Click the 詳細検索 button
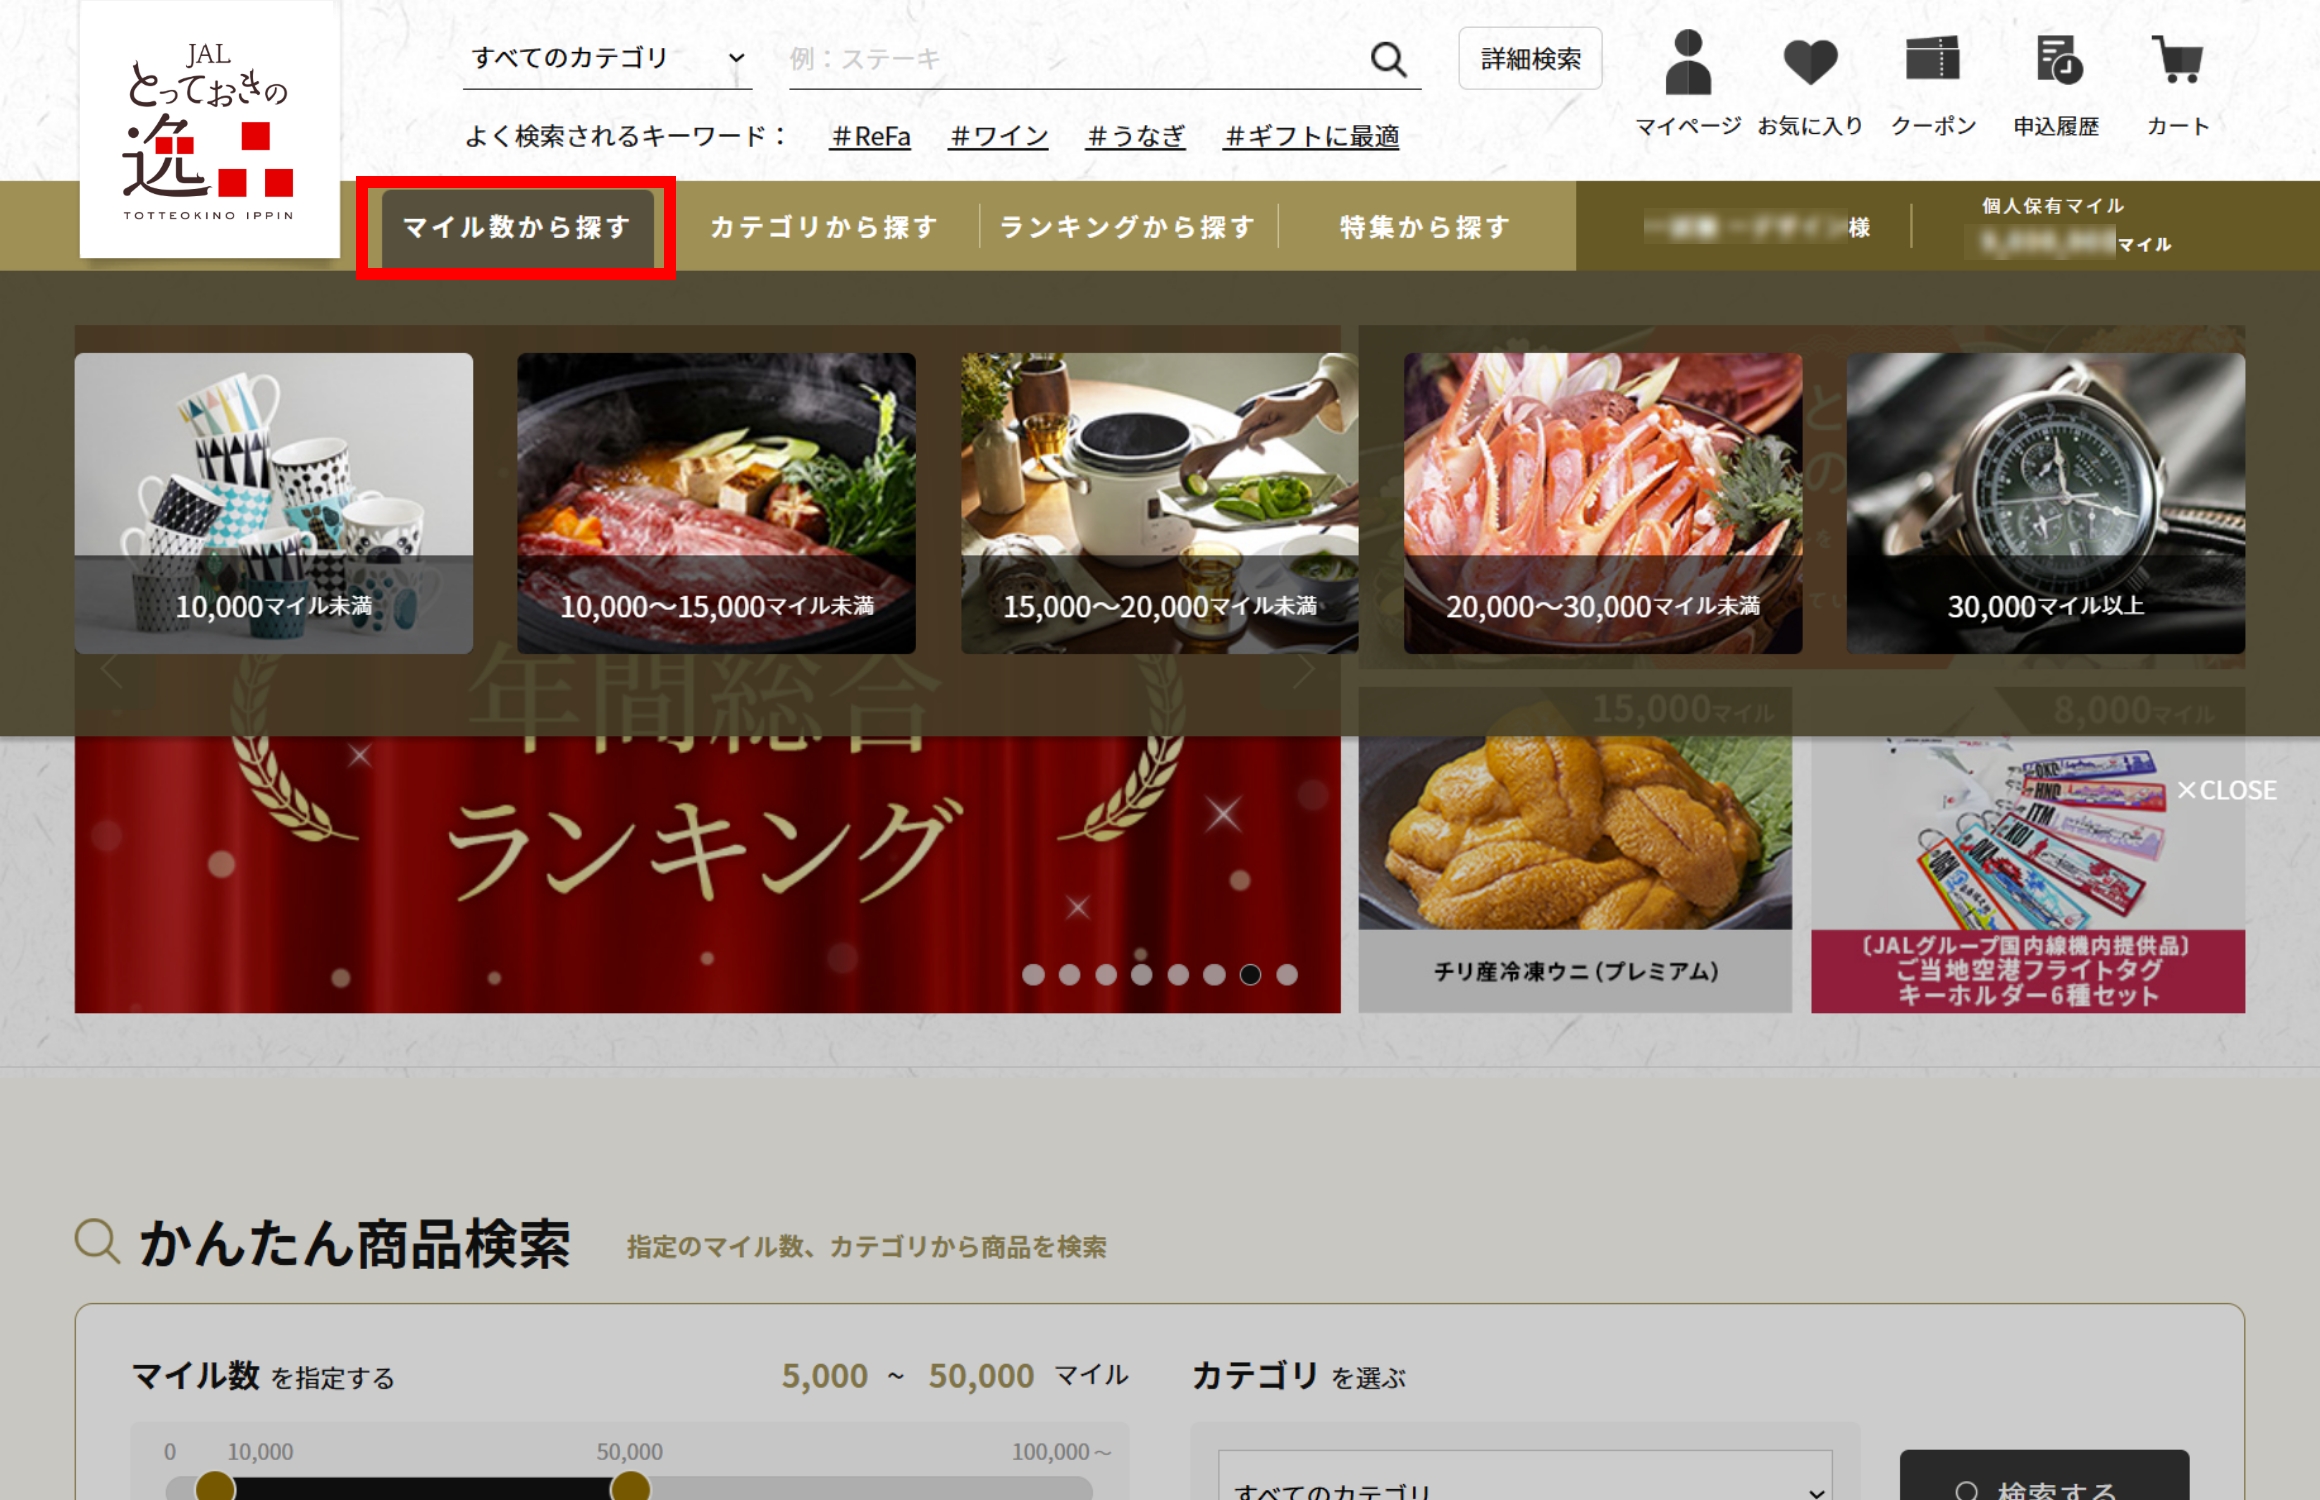The height and width of the screenshot is (1500, 2320). [x=1530, y=59]
